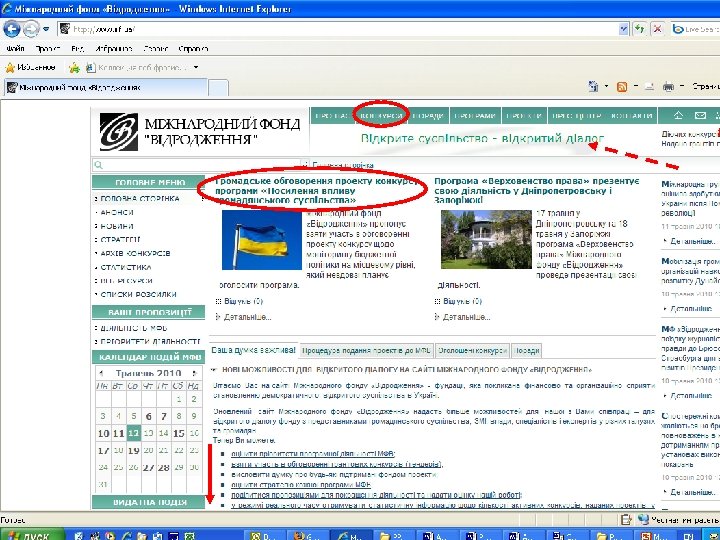Click the Print icon in command bar
Screen dimensions: 720x540
point(668,86)
